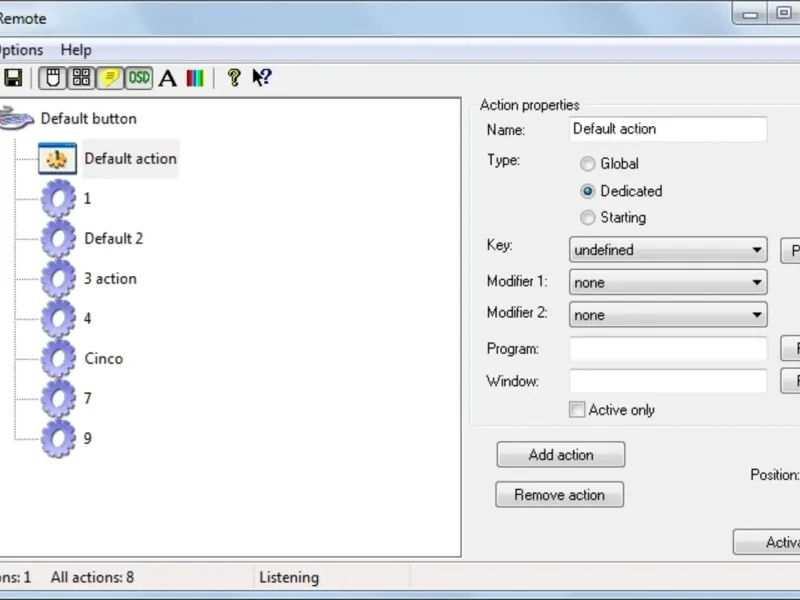
Task: Click the Remove action button
Action: click(x=560, y=494)
